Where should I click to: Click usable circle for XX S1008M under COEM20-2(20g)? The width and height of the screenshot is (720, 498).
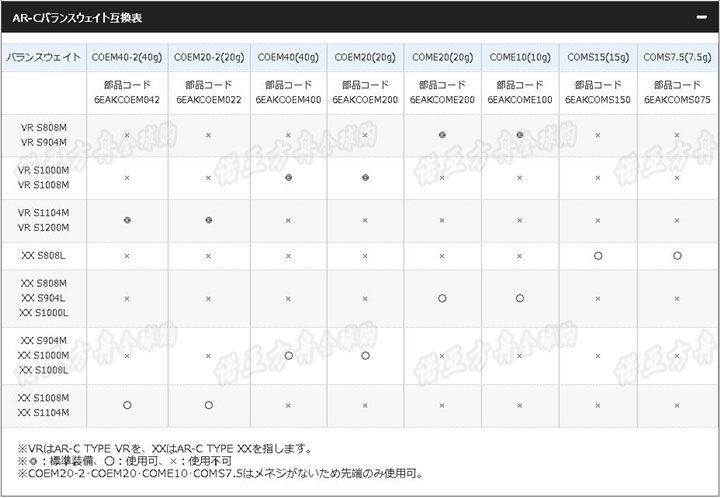[209, 405]
